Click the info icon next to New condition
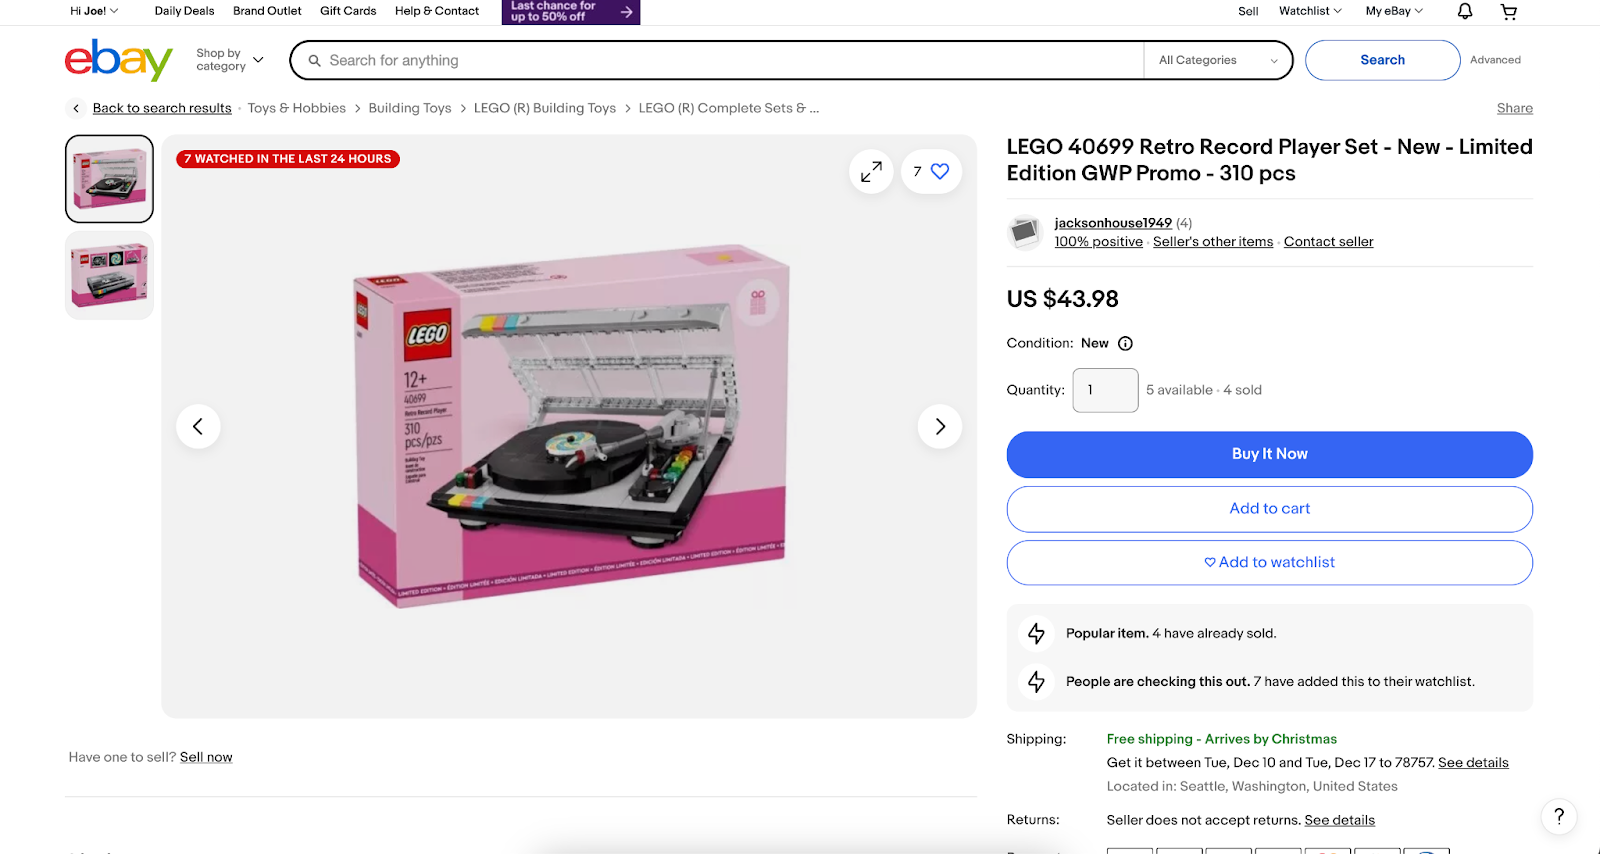The height and width of the screenshot is (854, 1600). coord(1125,343)
